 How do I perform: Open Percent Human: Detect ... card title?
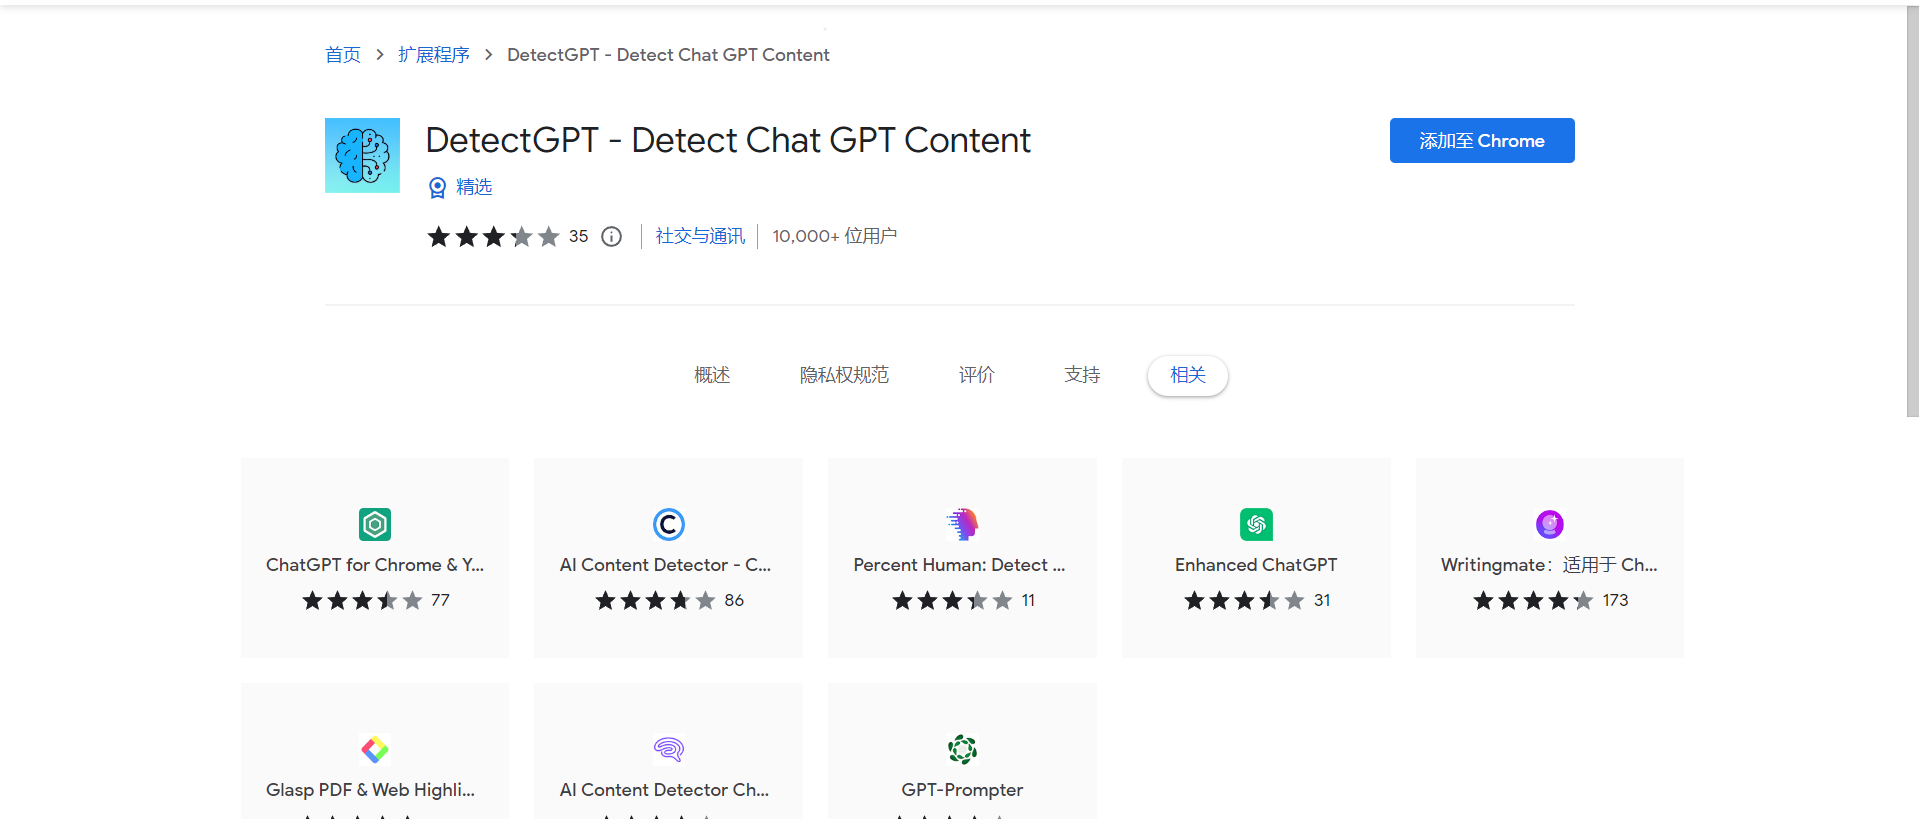[x=959, y=565]
